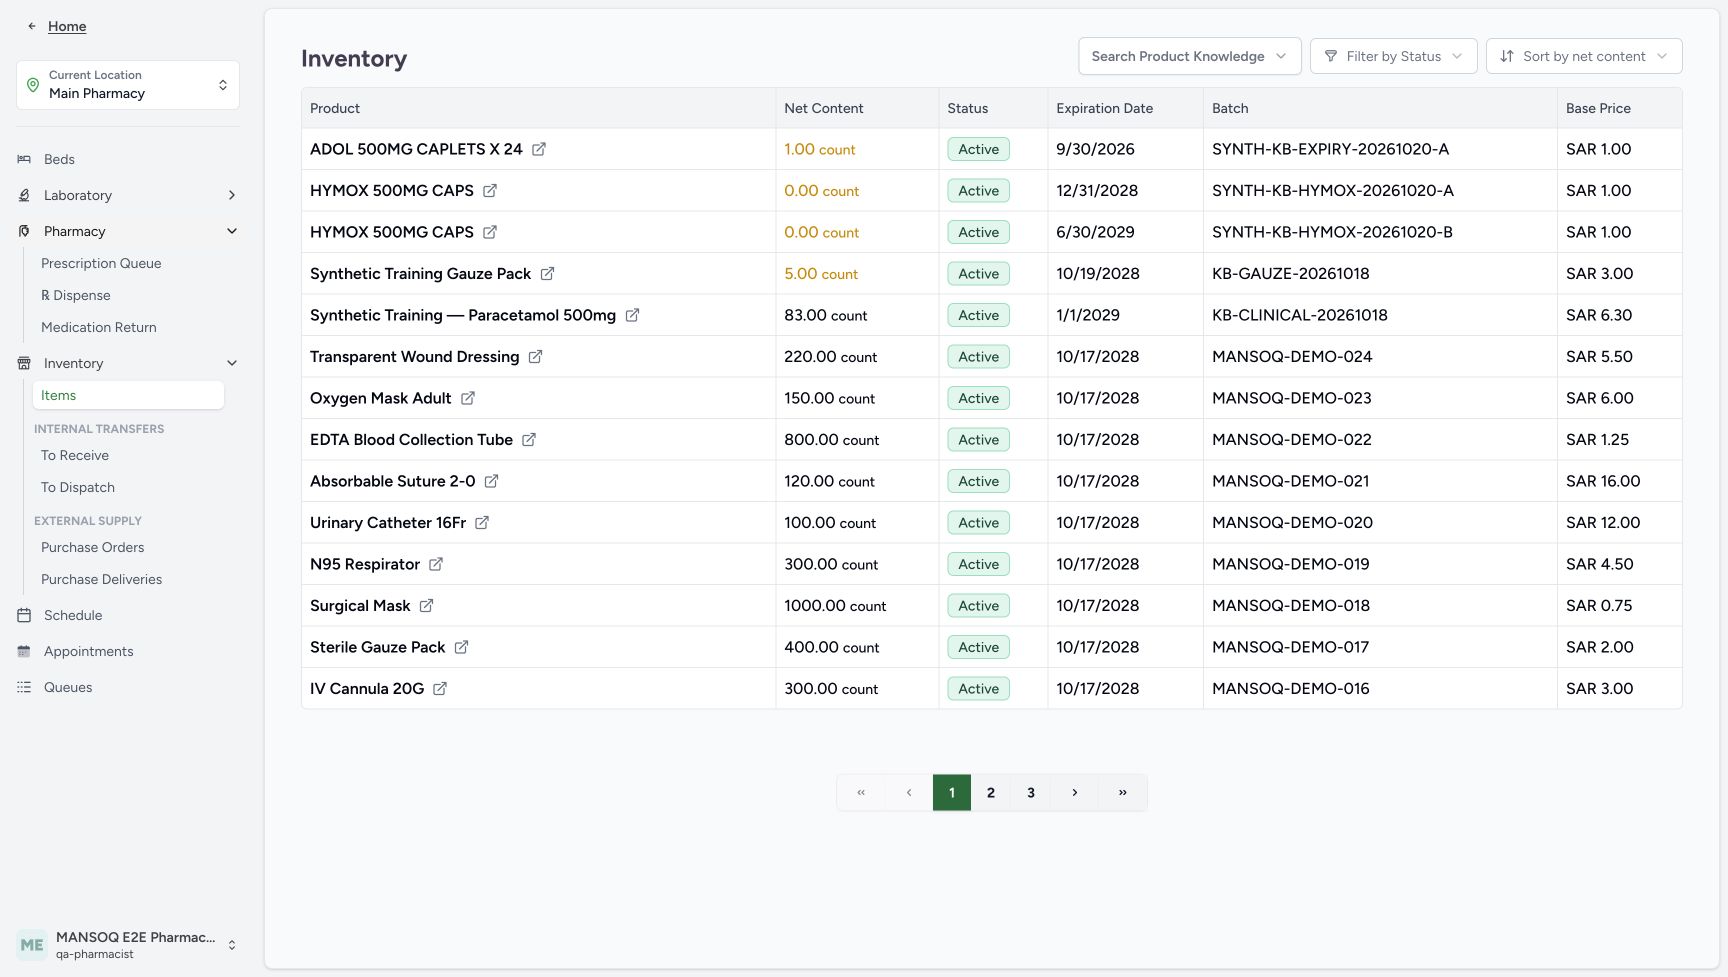Open To Receive internal transfers
The height and width of the screenshot is (977, 1728).
tap(75, 455)
